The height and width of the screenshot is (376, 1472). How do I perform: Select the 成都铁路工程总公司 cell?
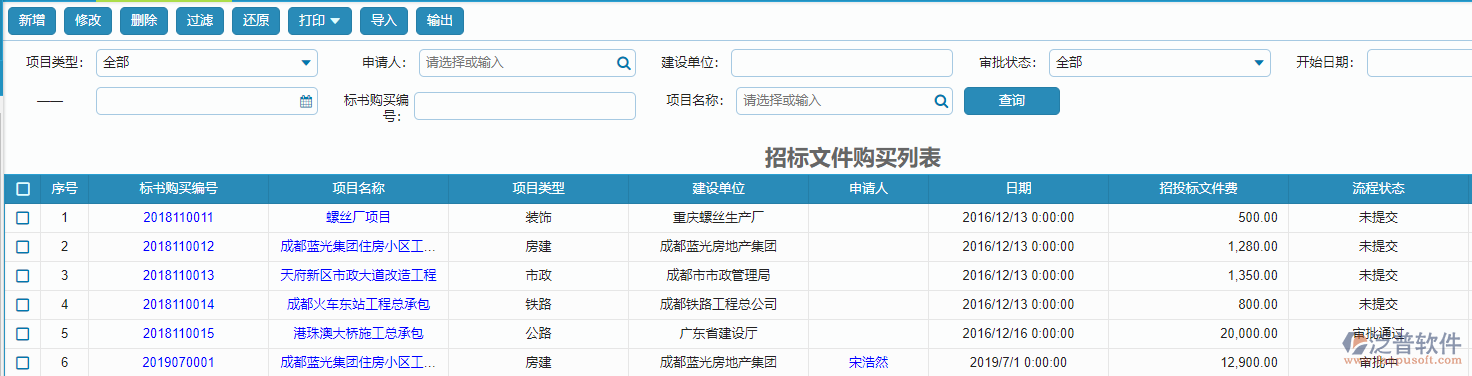pyautogui.click(x=719, y=304)
